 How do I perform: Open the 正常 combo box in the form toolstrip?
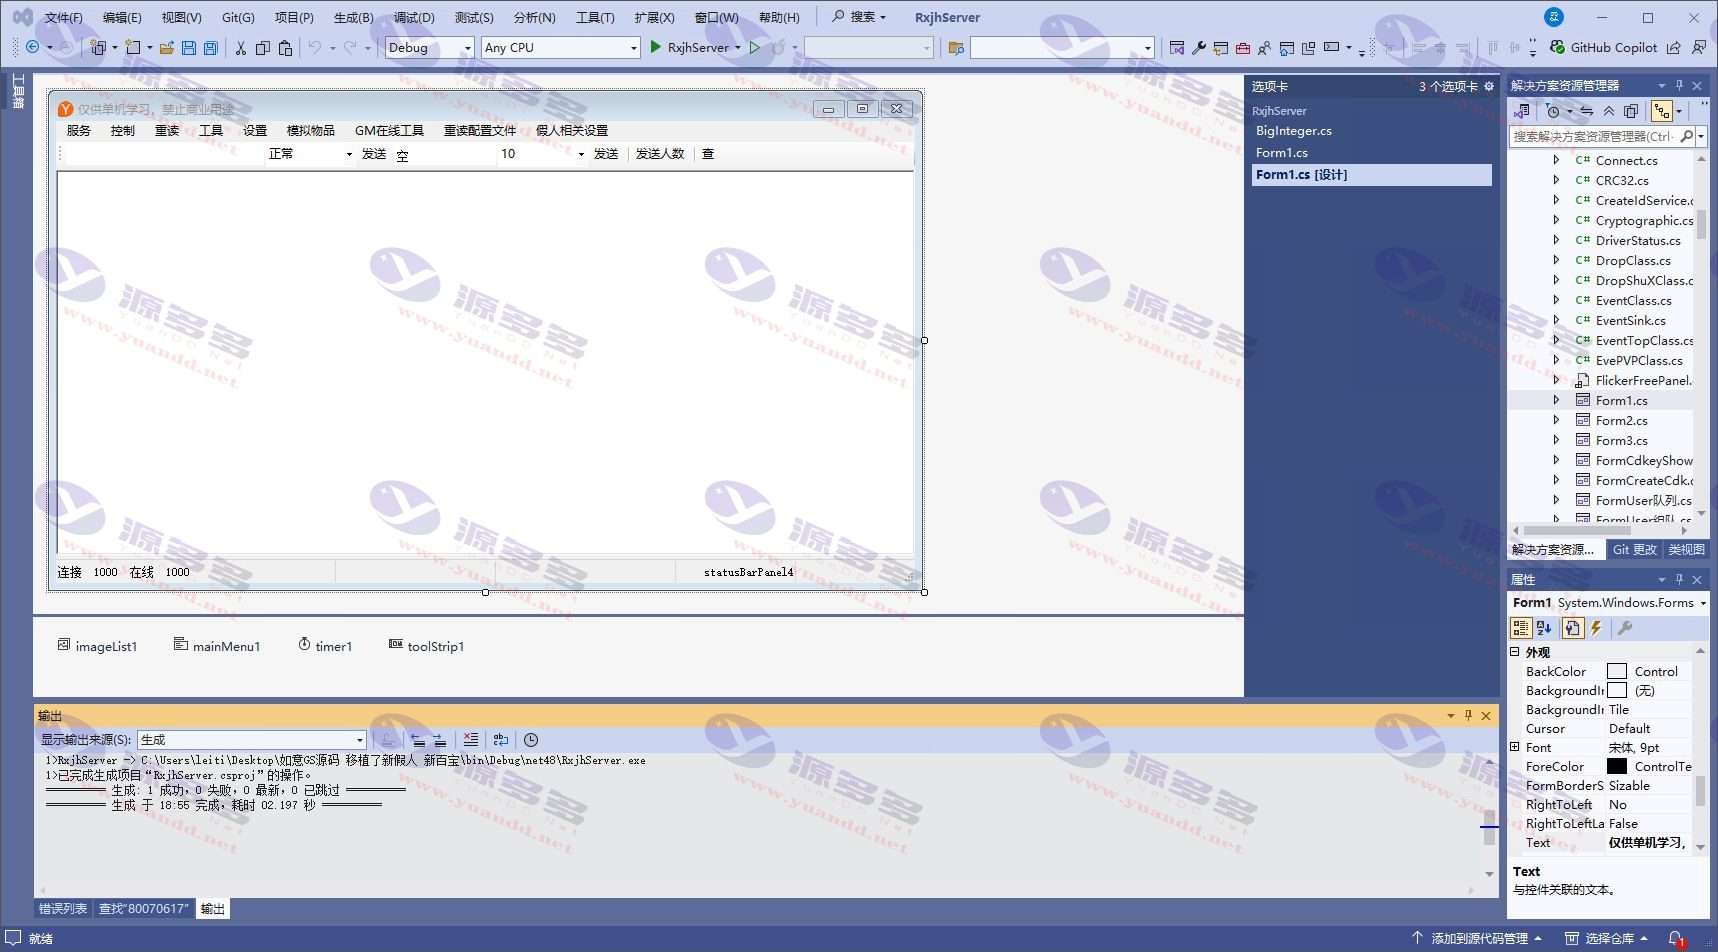coord(349,154)
